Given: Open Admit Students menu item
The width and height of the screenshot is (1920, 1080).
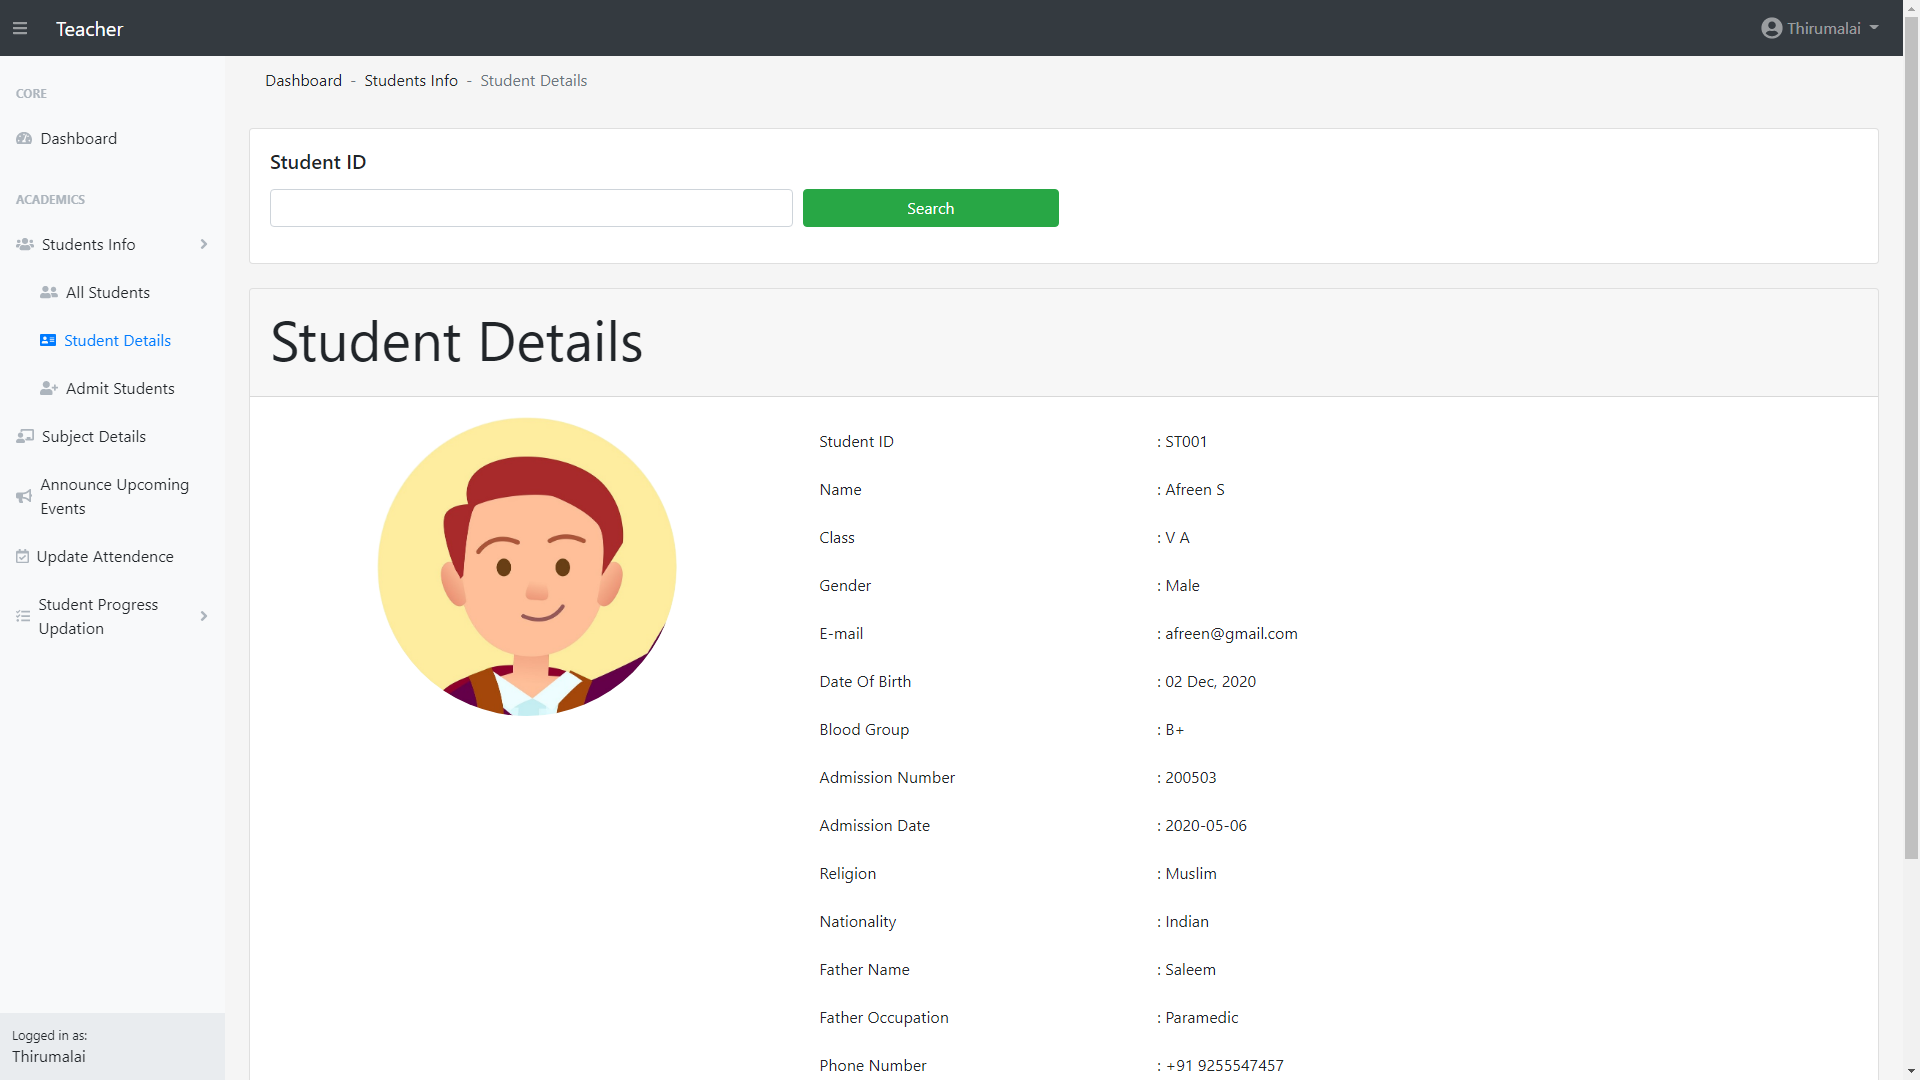Looking at the screenshot, I should click(120, 389).
